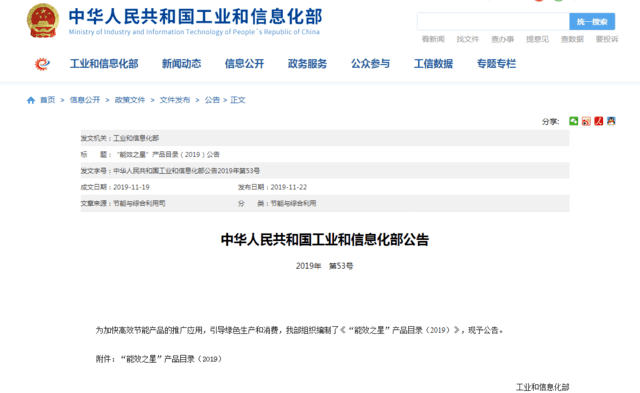Click the 统一搜索 search button
This screenshot has width=640, height=393.
pos(592,22)
